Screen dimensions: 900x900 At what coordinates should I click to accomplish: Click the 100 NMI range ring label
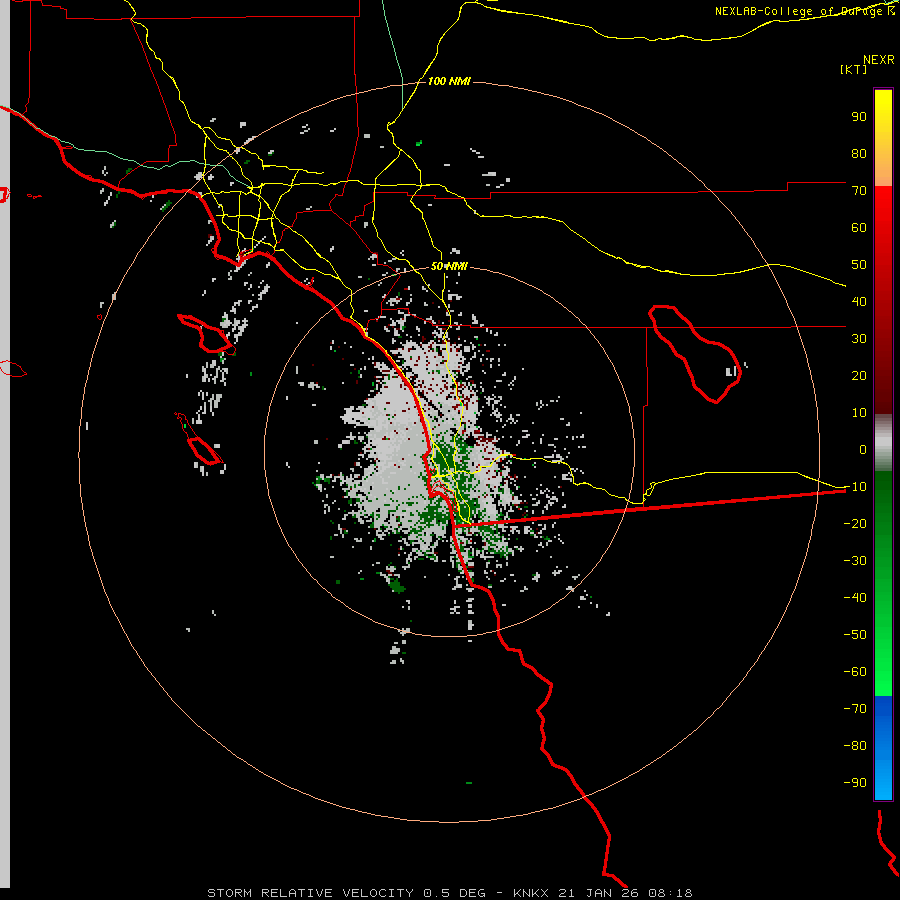coord(449,82)
